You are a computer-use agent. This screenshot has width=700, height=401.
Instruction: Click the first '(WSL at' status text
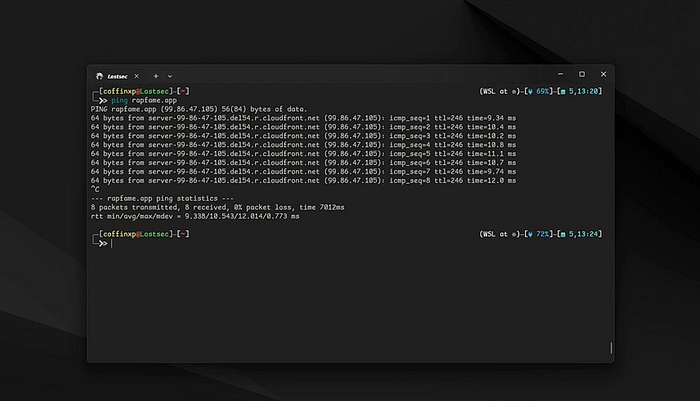pyautogui.click(x=493, y=91)
